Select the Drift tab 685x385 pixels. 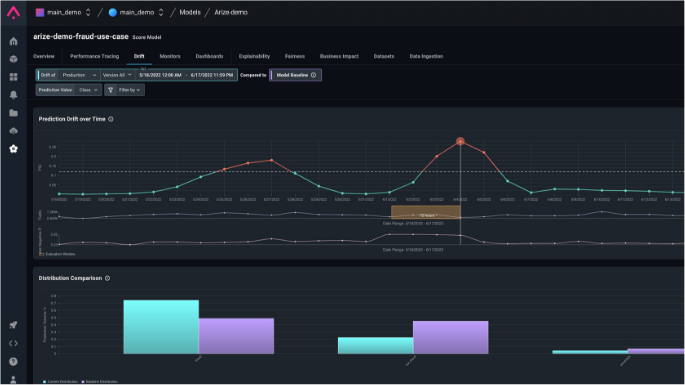coord(139,56)
